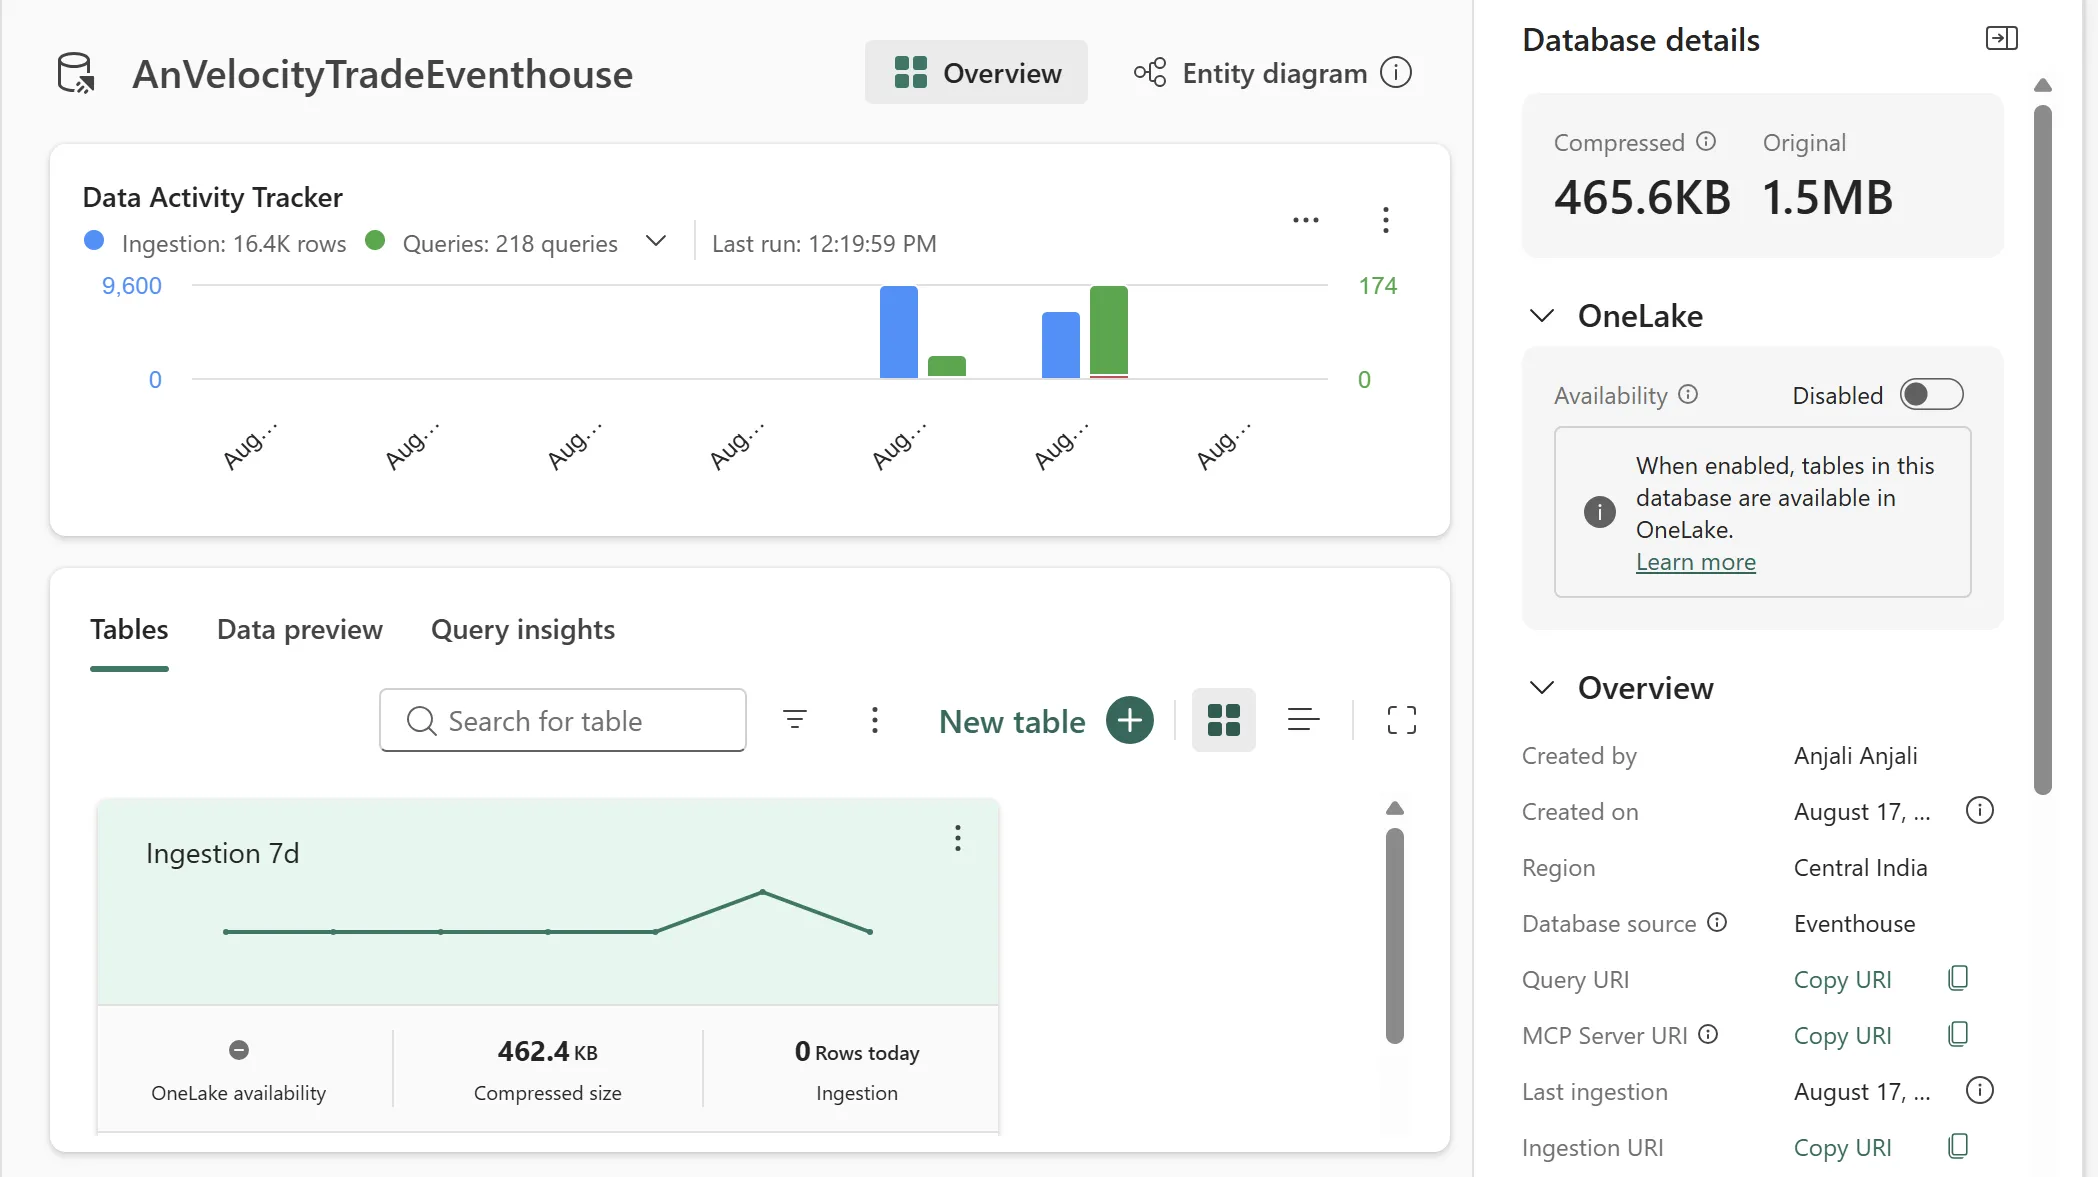Click Copy URI for Ingestion URI
Screen dimensions: 2098x1177
(x=1842, y=1148)
